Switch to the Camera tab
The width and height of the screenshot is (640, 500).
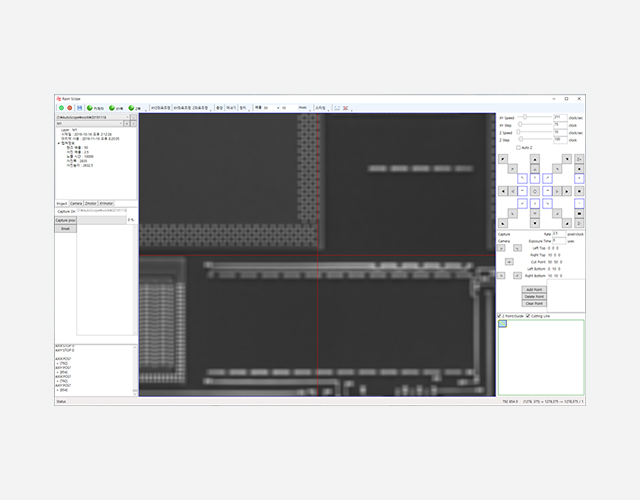click(76, 203)
